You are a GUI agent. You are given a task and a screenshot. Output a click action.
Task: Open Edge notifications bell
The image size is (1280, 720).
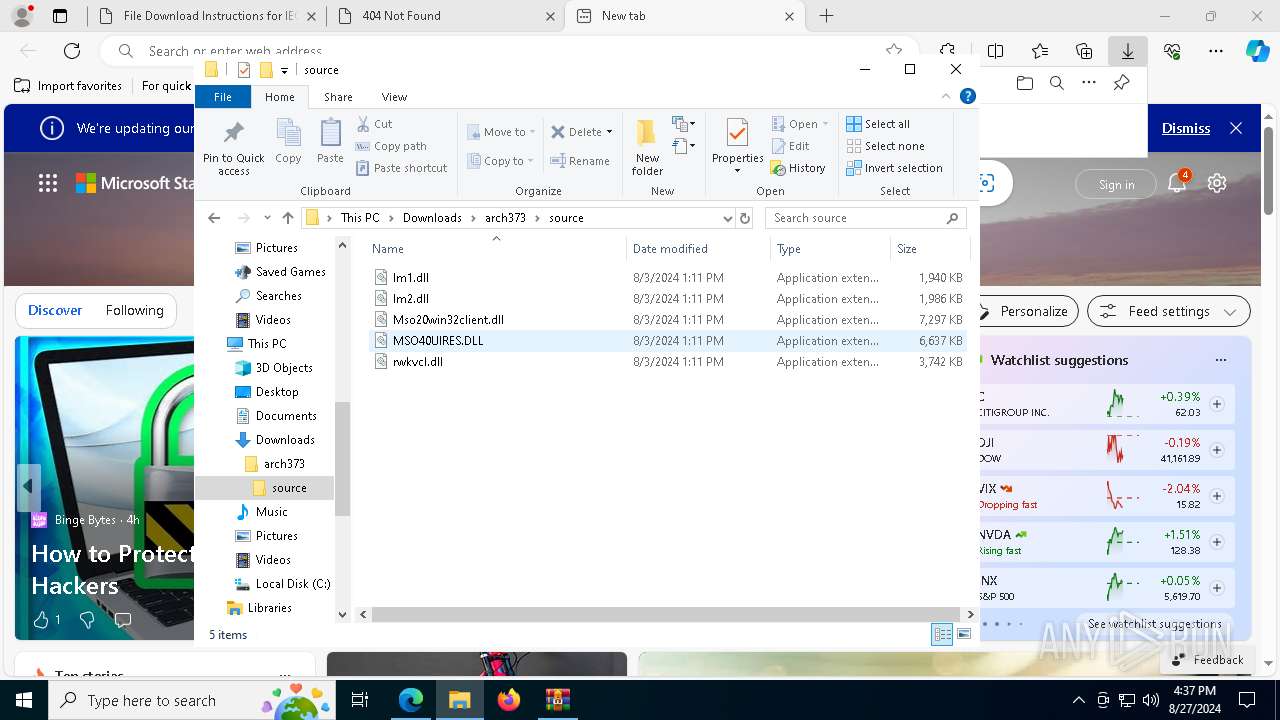pyautogui.click(x=1178, y=183)
